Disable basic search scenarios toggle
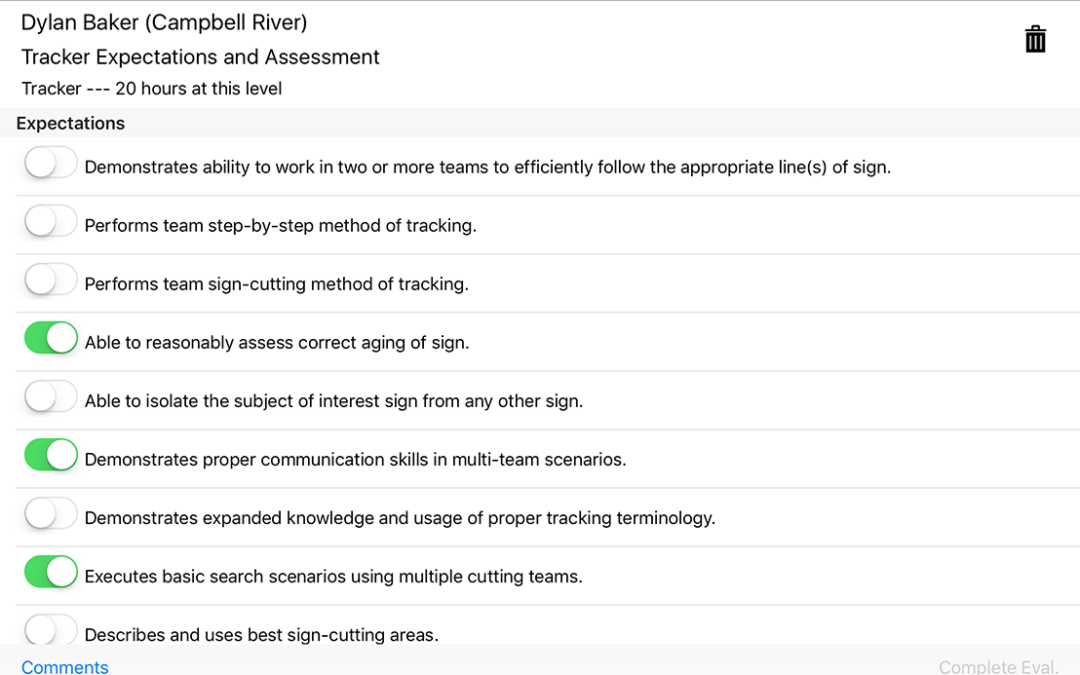The width and height of the screenshot is (1080, 675). point(50,573)
